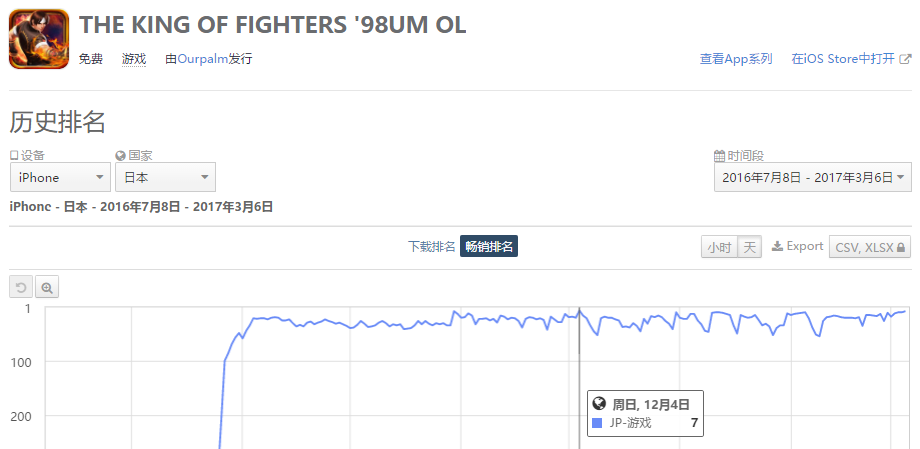Screen dimensions: 920x449
Task: Click the calendar icon next to 时间段
Action: coord(719,156)
